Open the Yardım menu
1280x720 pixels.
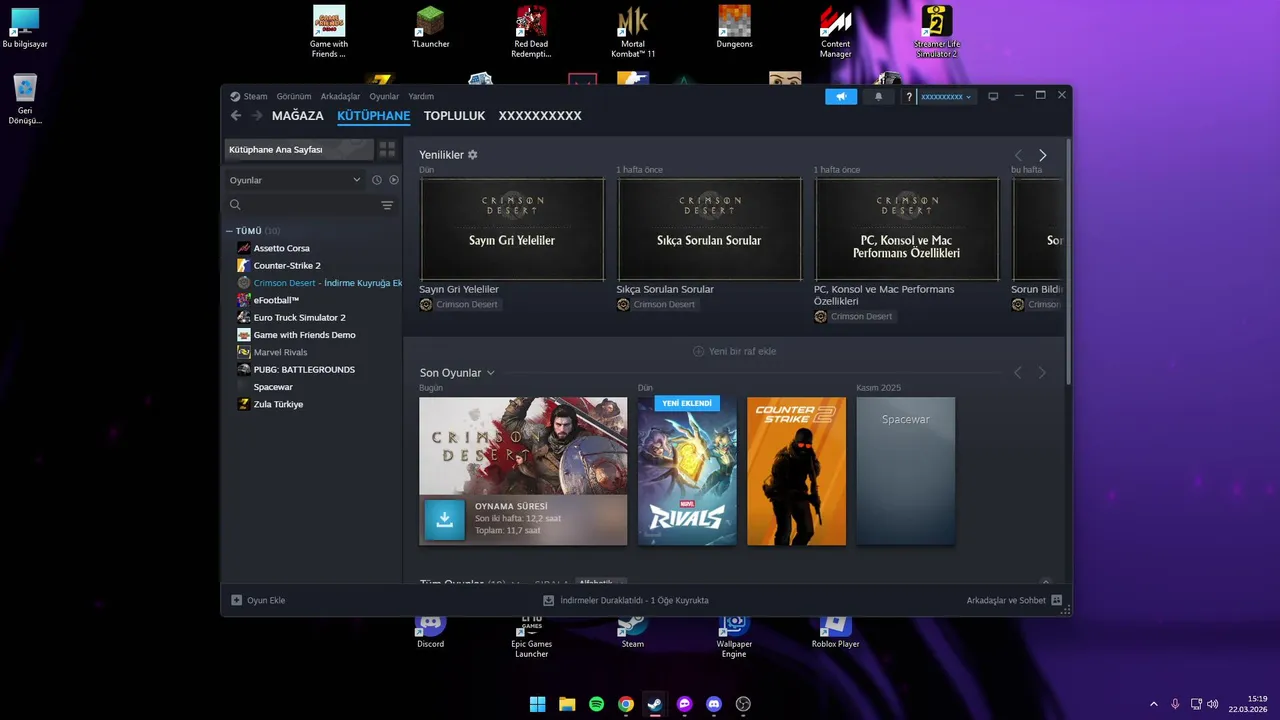421,97
